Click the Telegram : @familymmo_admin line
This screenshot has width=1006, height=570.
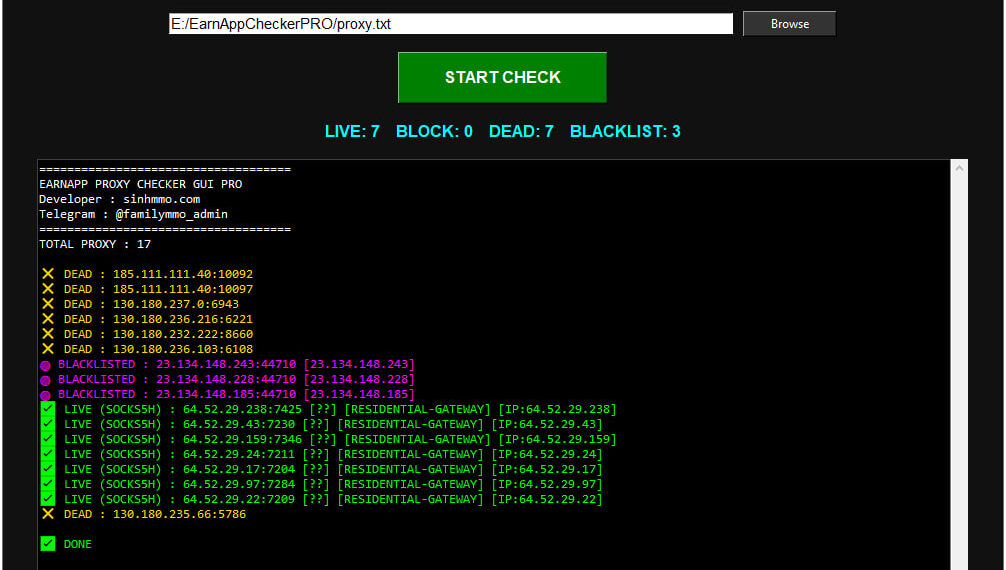(133, 214)
